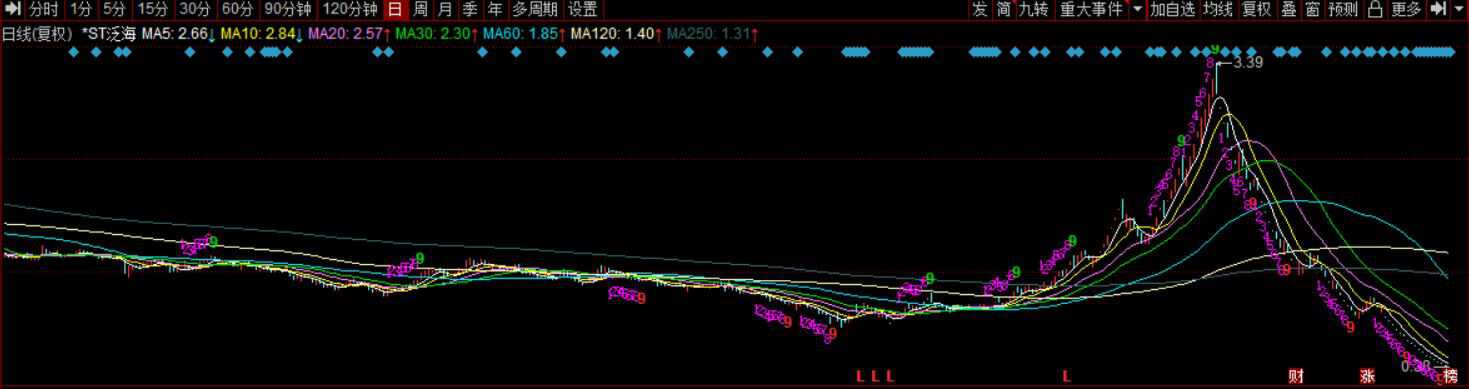
Task: Click the 涨 marker at chart bottom
Action: (x=1367, y=376)
